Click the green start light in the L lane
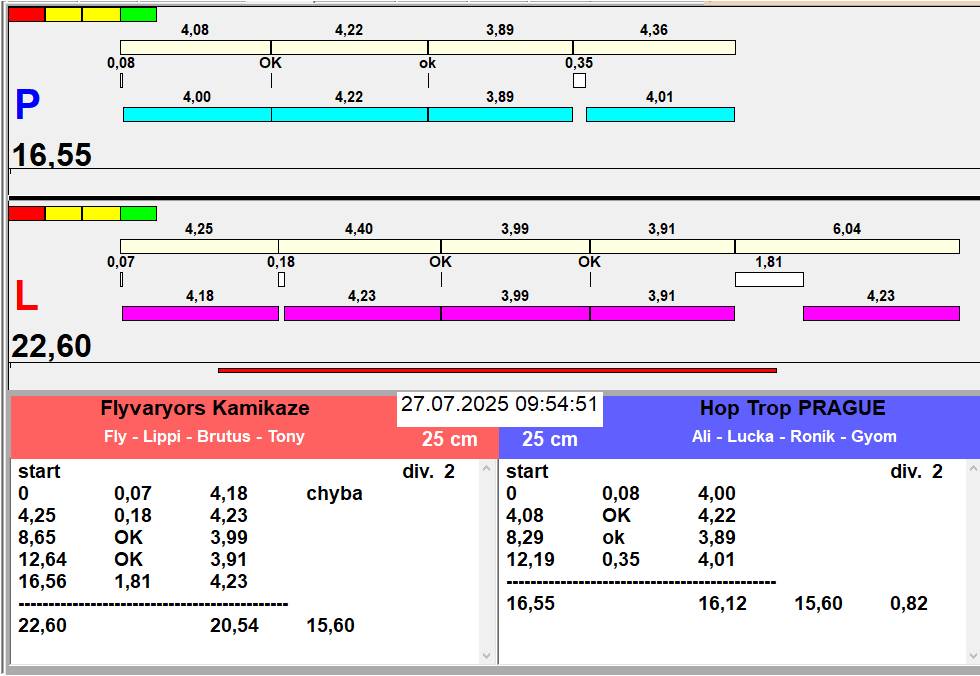Screen dimensions: 980x676 [138, 214]
